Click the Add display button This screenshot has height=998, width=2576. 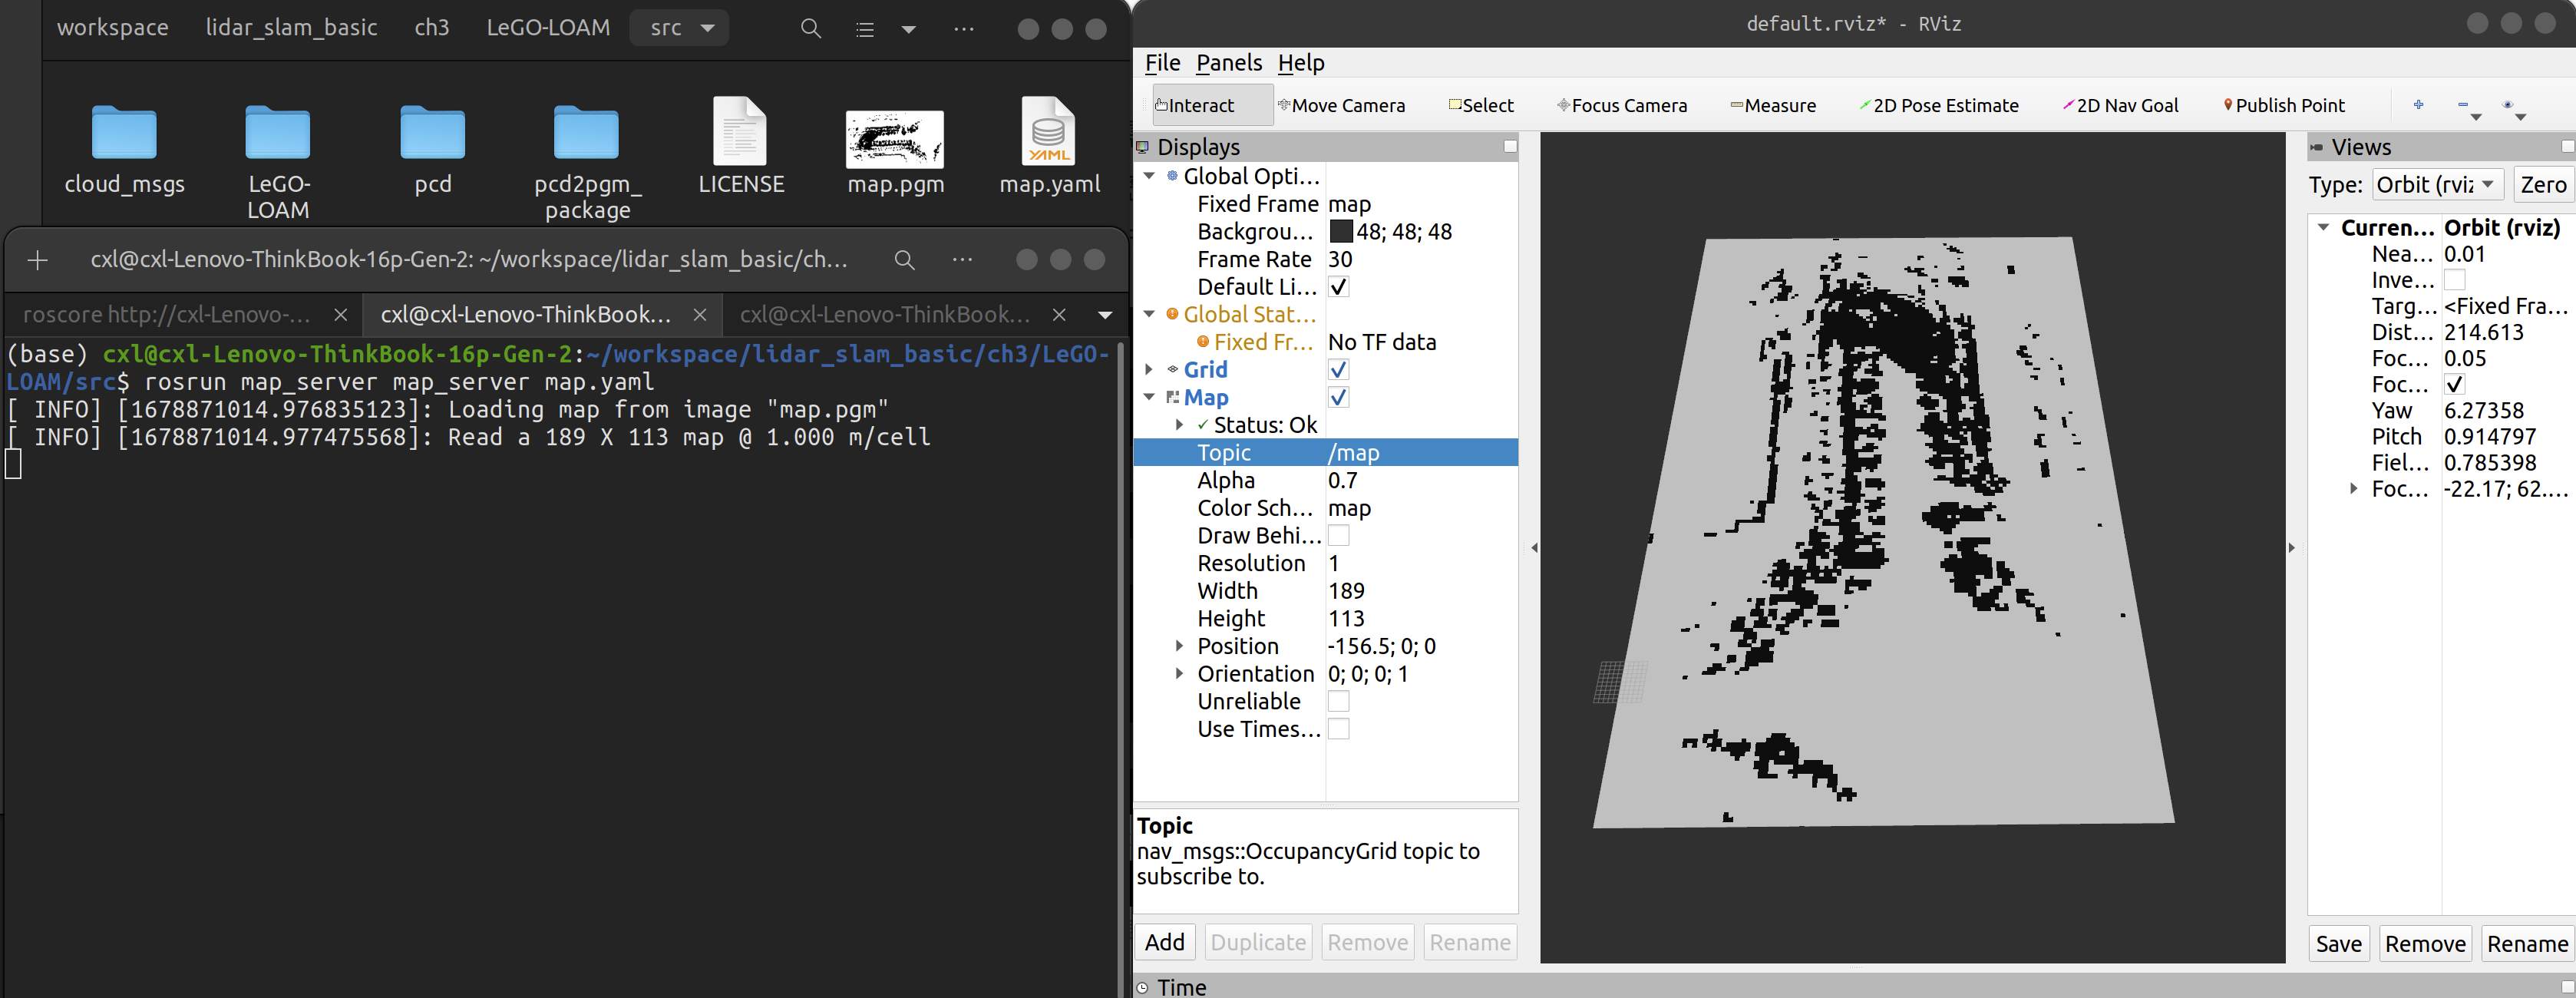[x=1164, y=942]
